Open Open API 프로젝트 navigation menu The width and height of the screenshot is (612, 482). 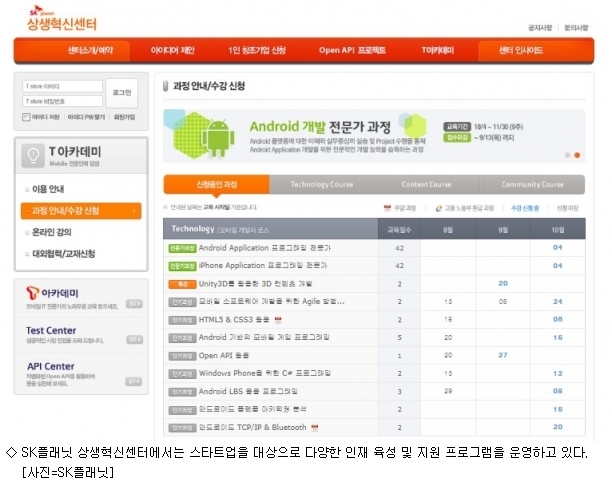352,50
